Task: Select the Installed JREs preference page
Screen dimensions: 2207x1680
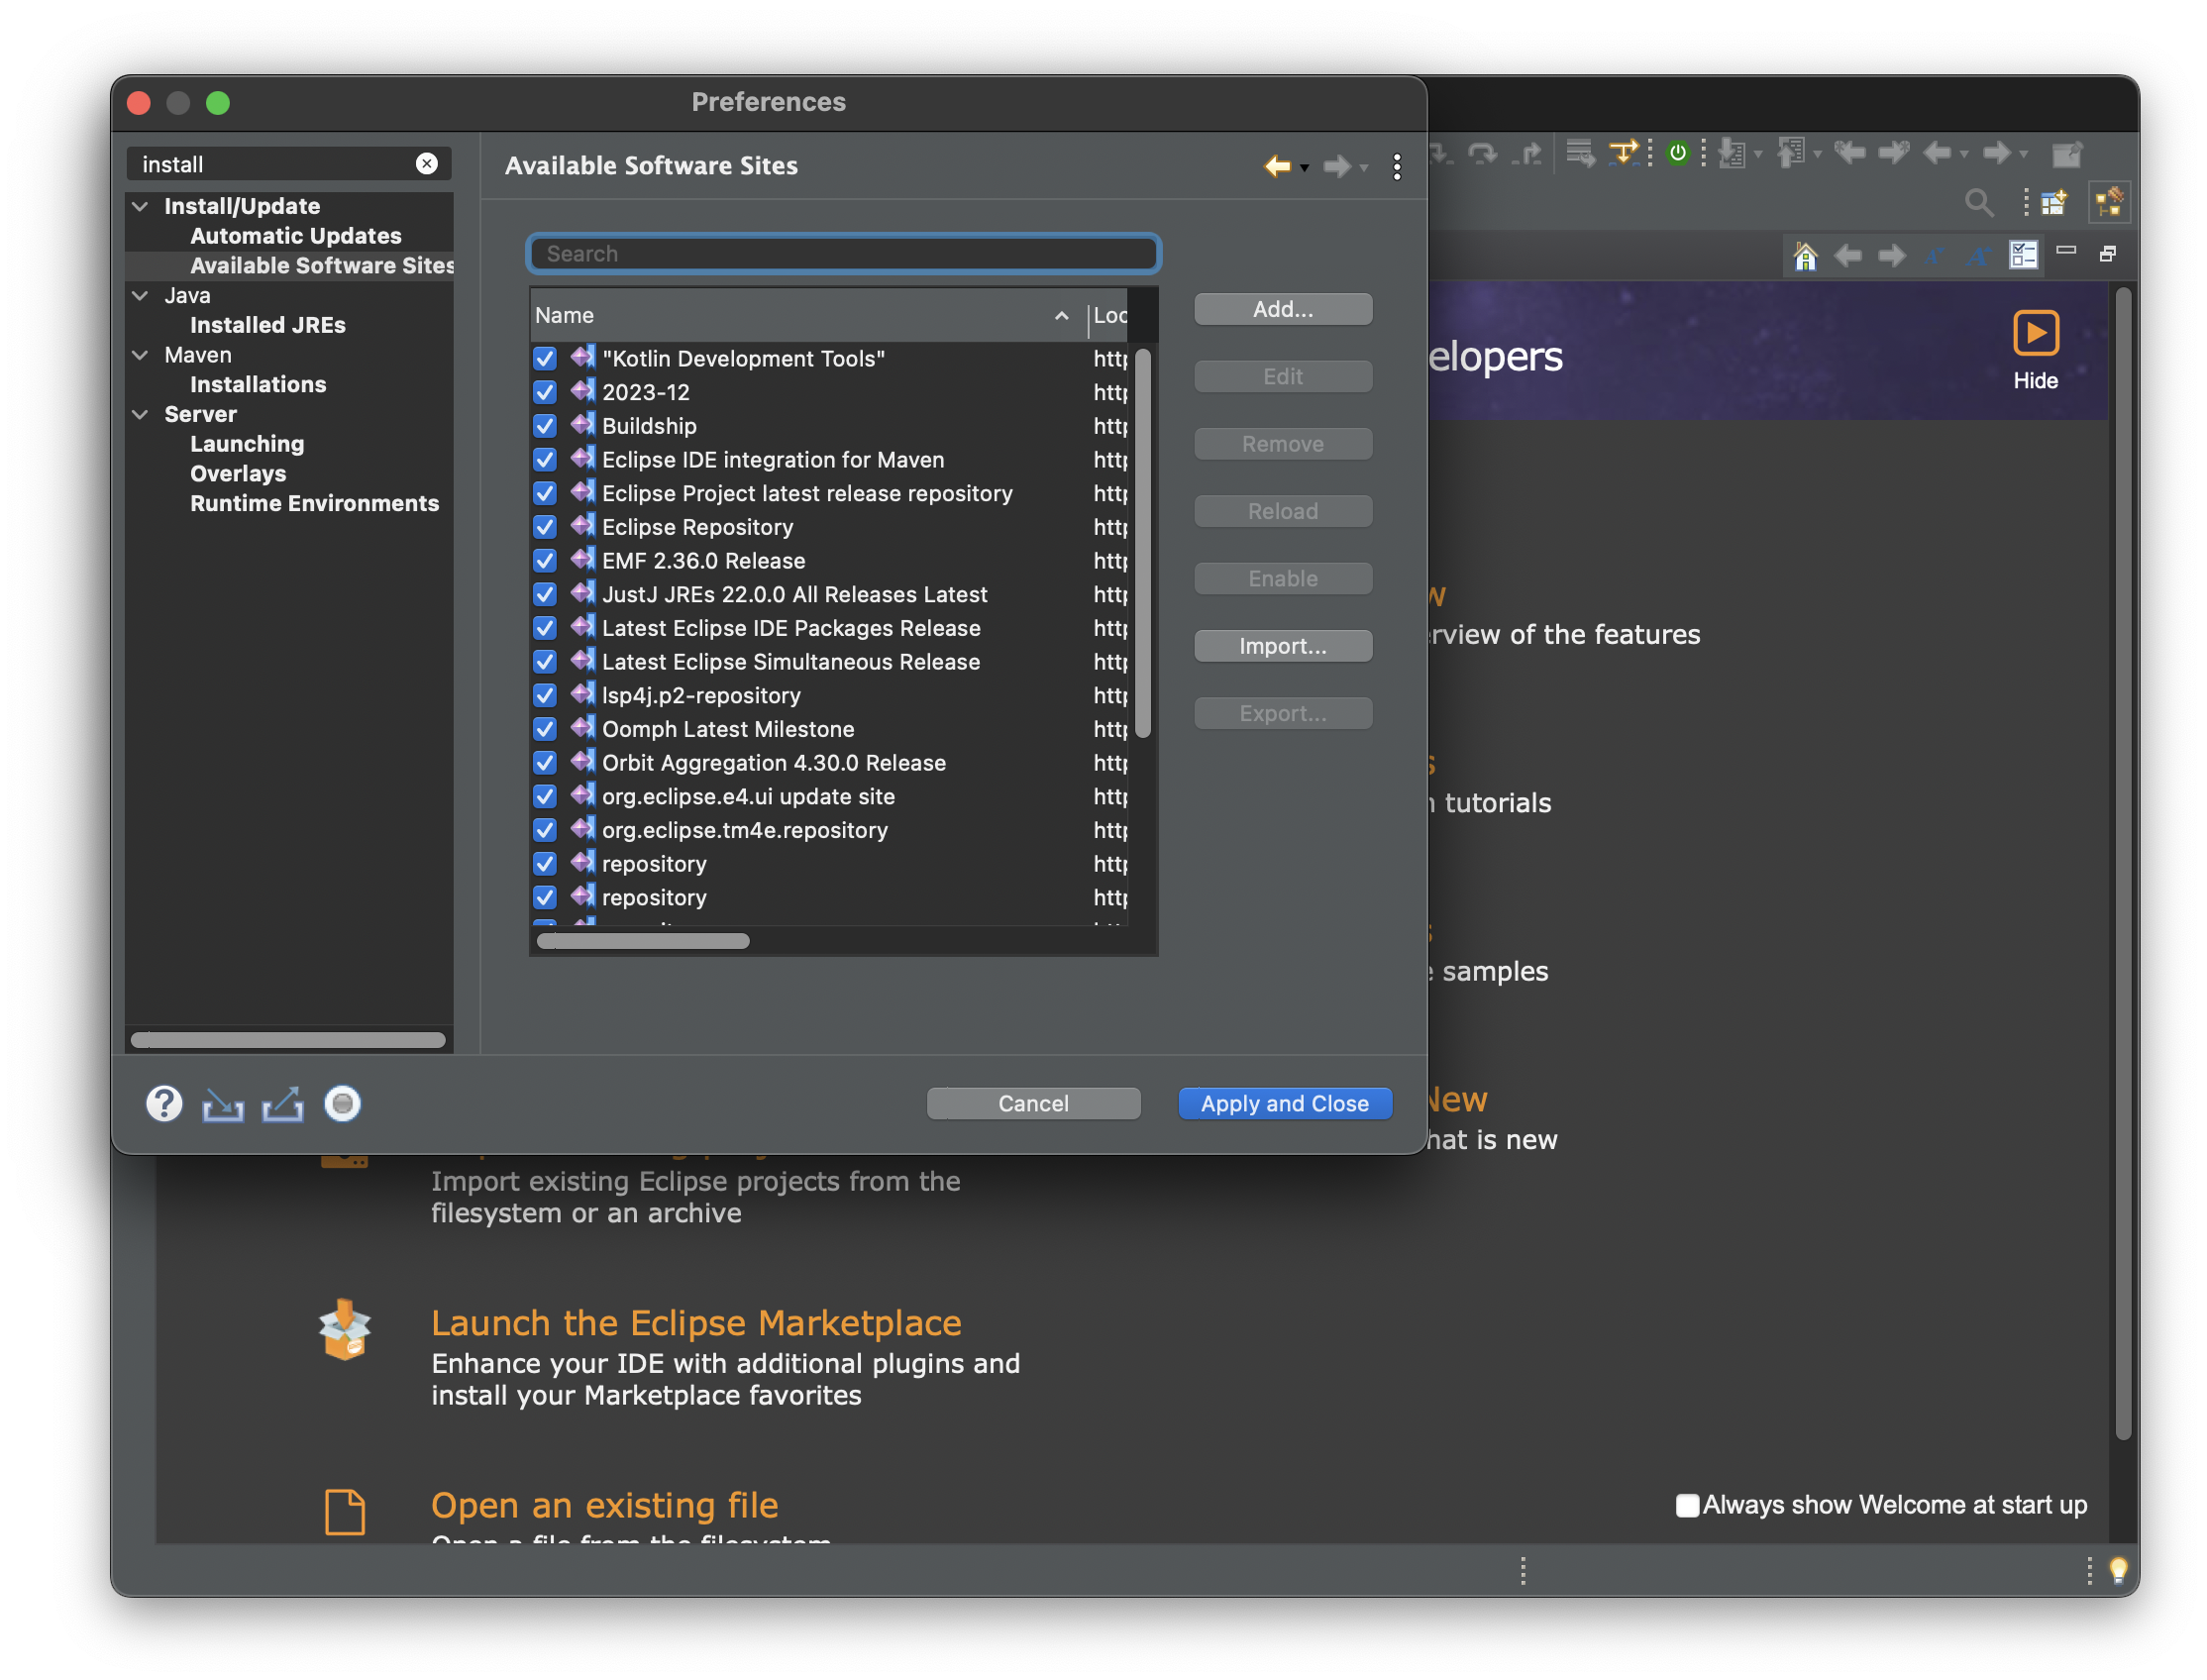Action: pos(267,325)
